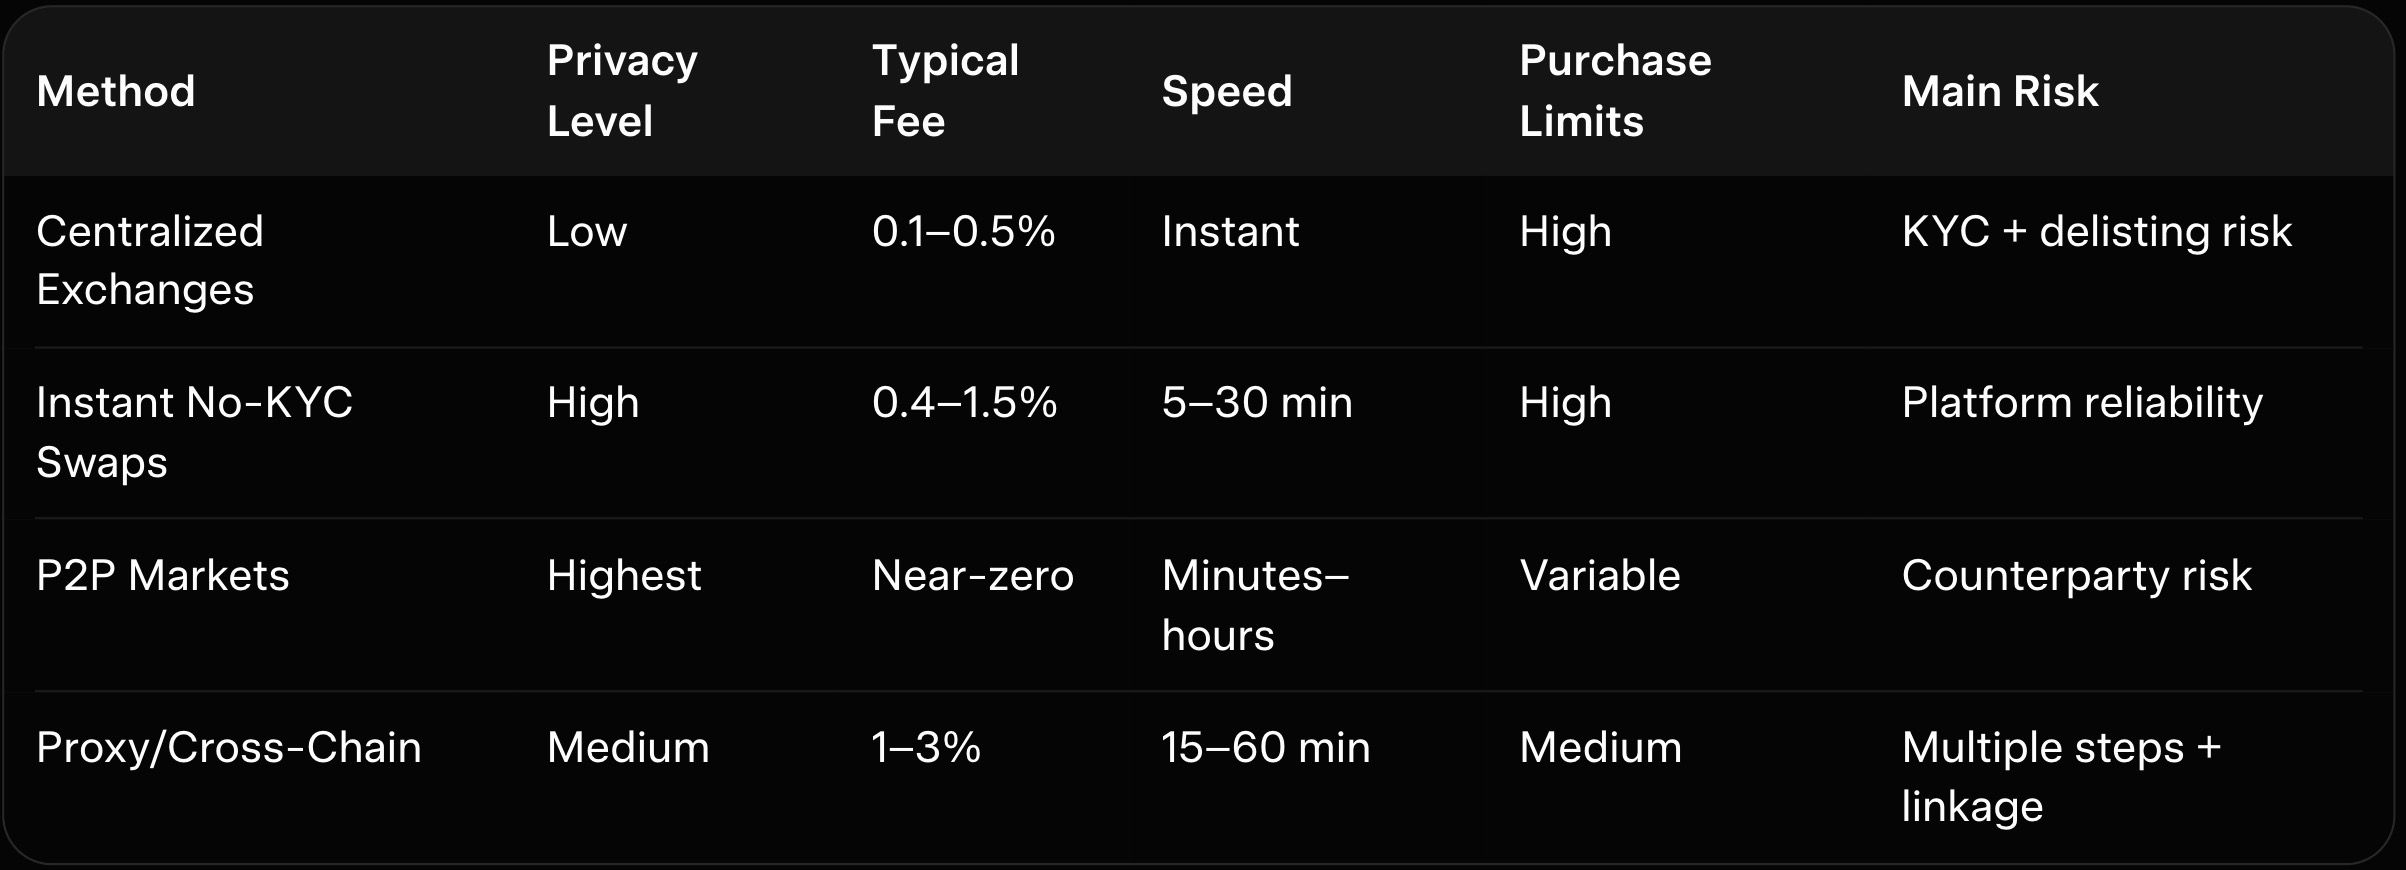Click the Privacy Level column header
Image resolution: width=2406 pixels, height=870 pixels.
(622, 91)
